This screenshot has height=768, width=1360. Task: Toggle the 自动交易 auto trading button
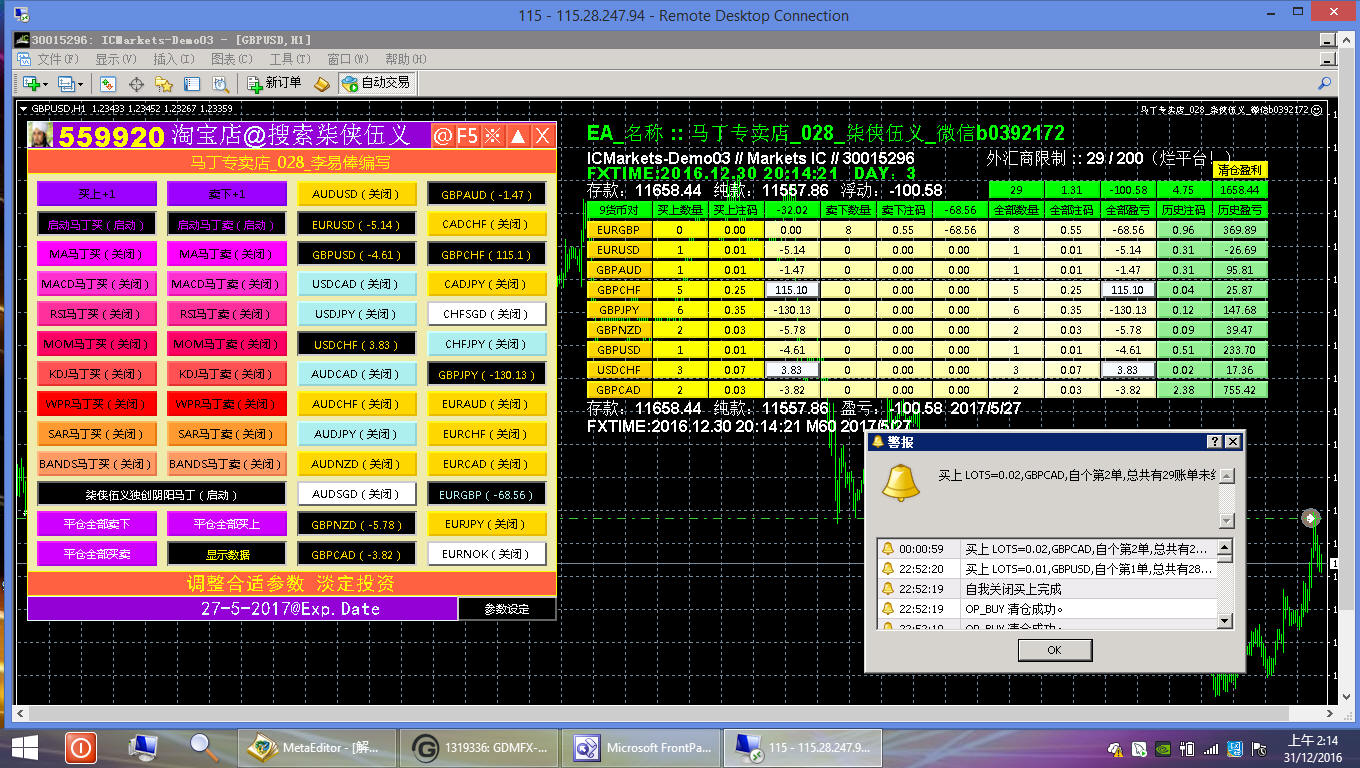tap(376, 83)
